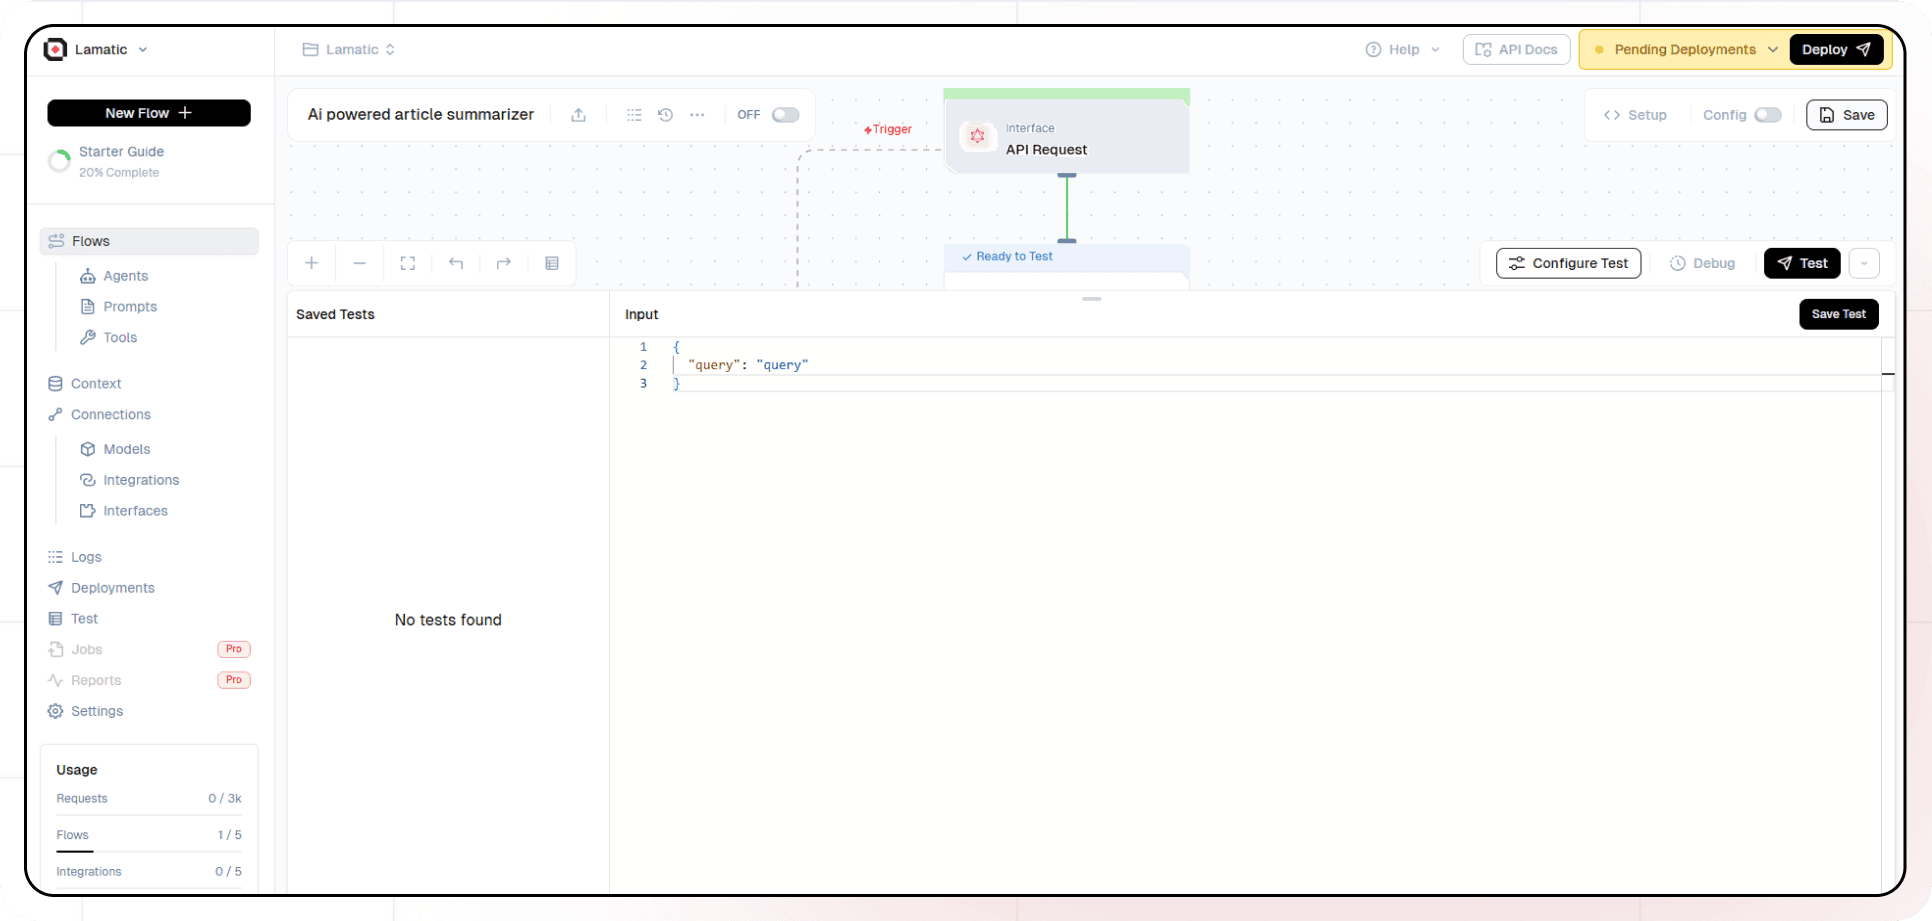Click the Deploy button
1932x921 pixels.
(x=1836, y=49)
